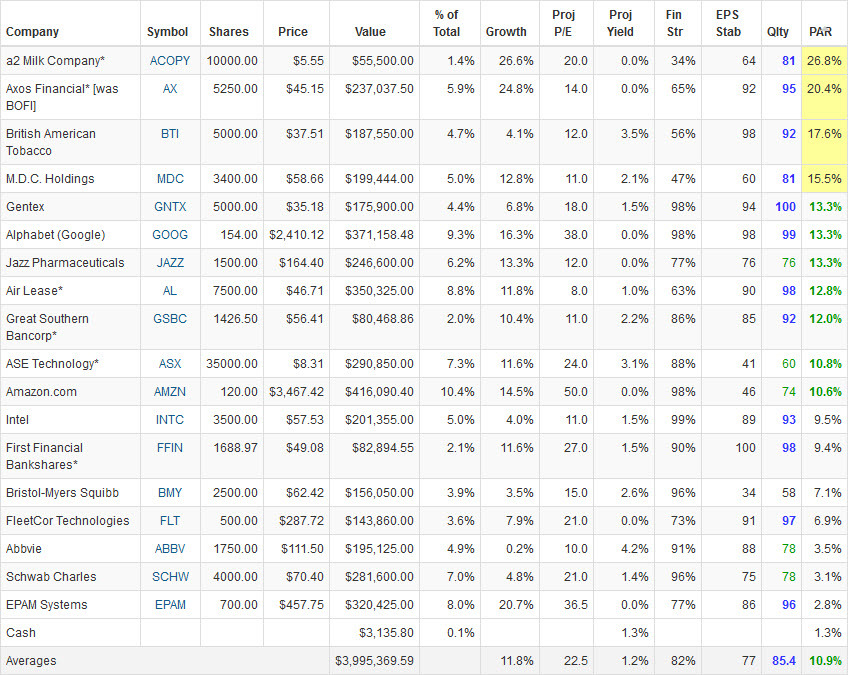Sort by the Company column header

click(32, 32)
